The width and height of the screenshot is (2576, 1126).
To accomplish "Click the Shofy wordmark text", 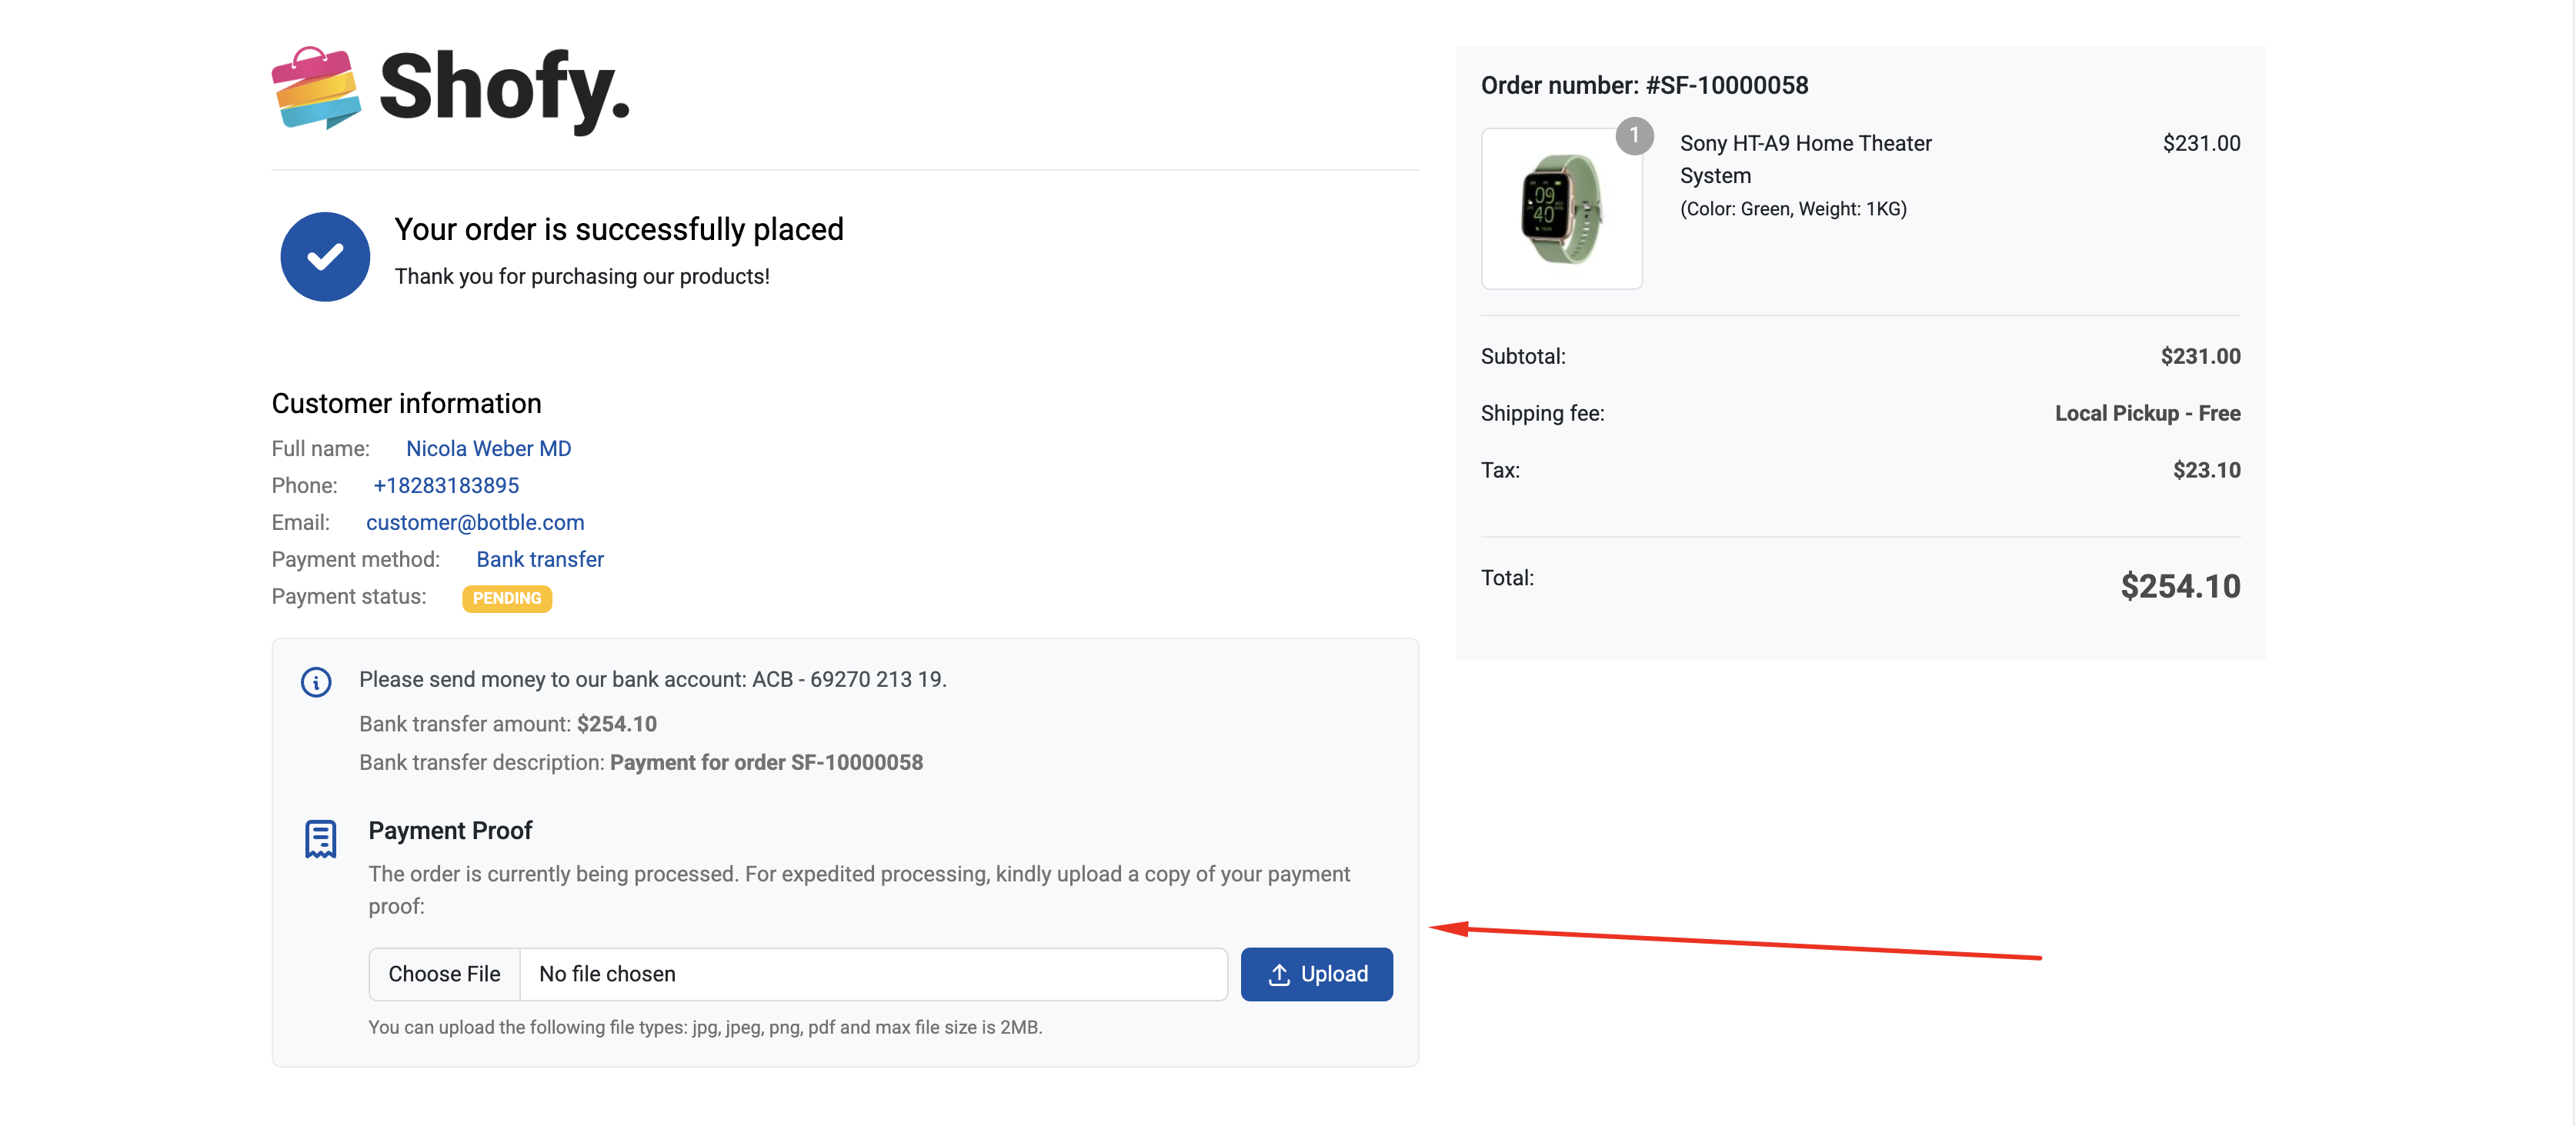I will tap(505, 89).
